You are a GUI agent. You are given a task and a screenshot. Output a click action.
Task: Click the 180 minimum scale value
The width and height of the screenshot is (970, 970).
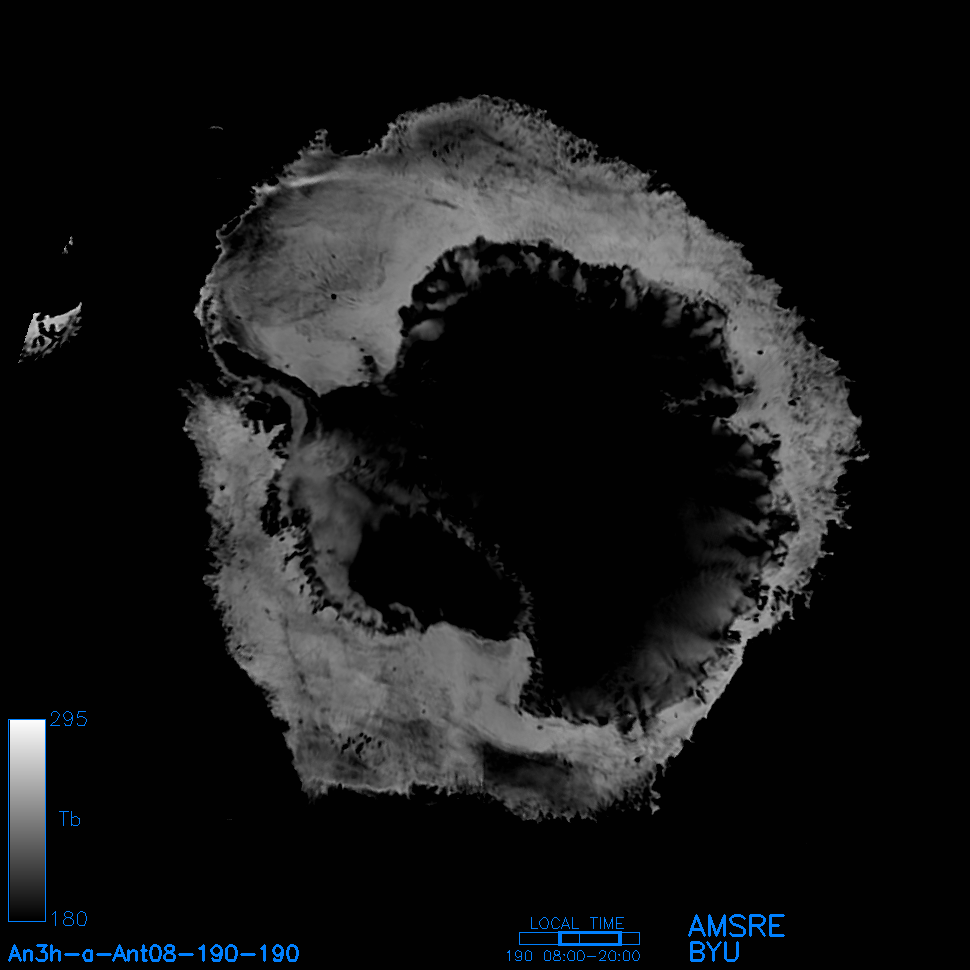[69, 919]
